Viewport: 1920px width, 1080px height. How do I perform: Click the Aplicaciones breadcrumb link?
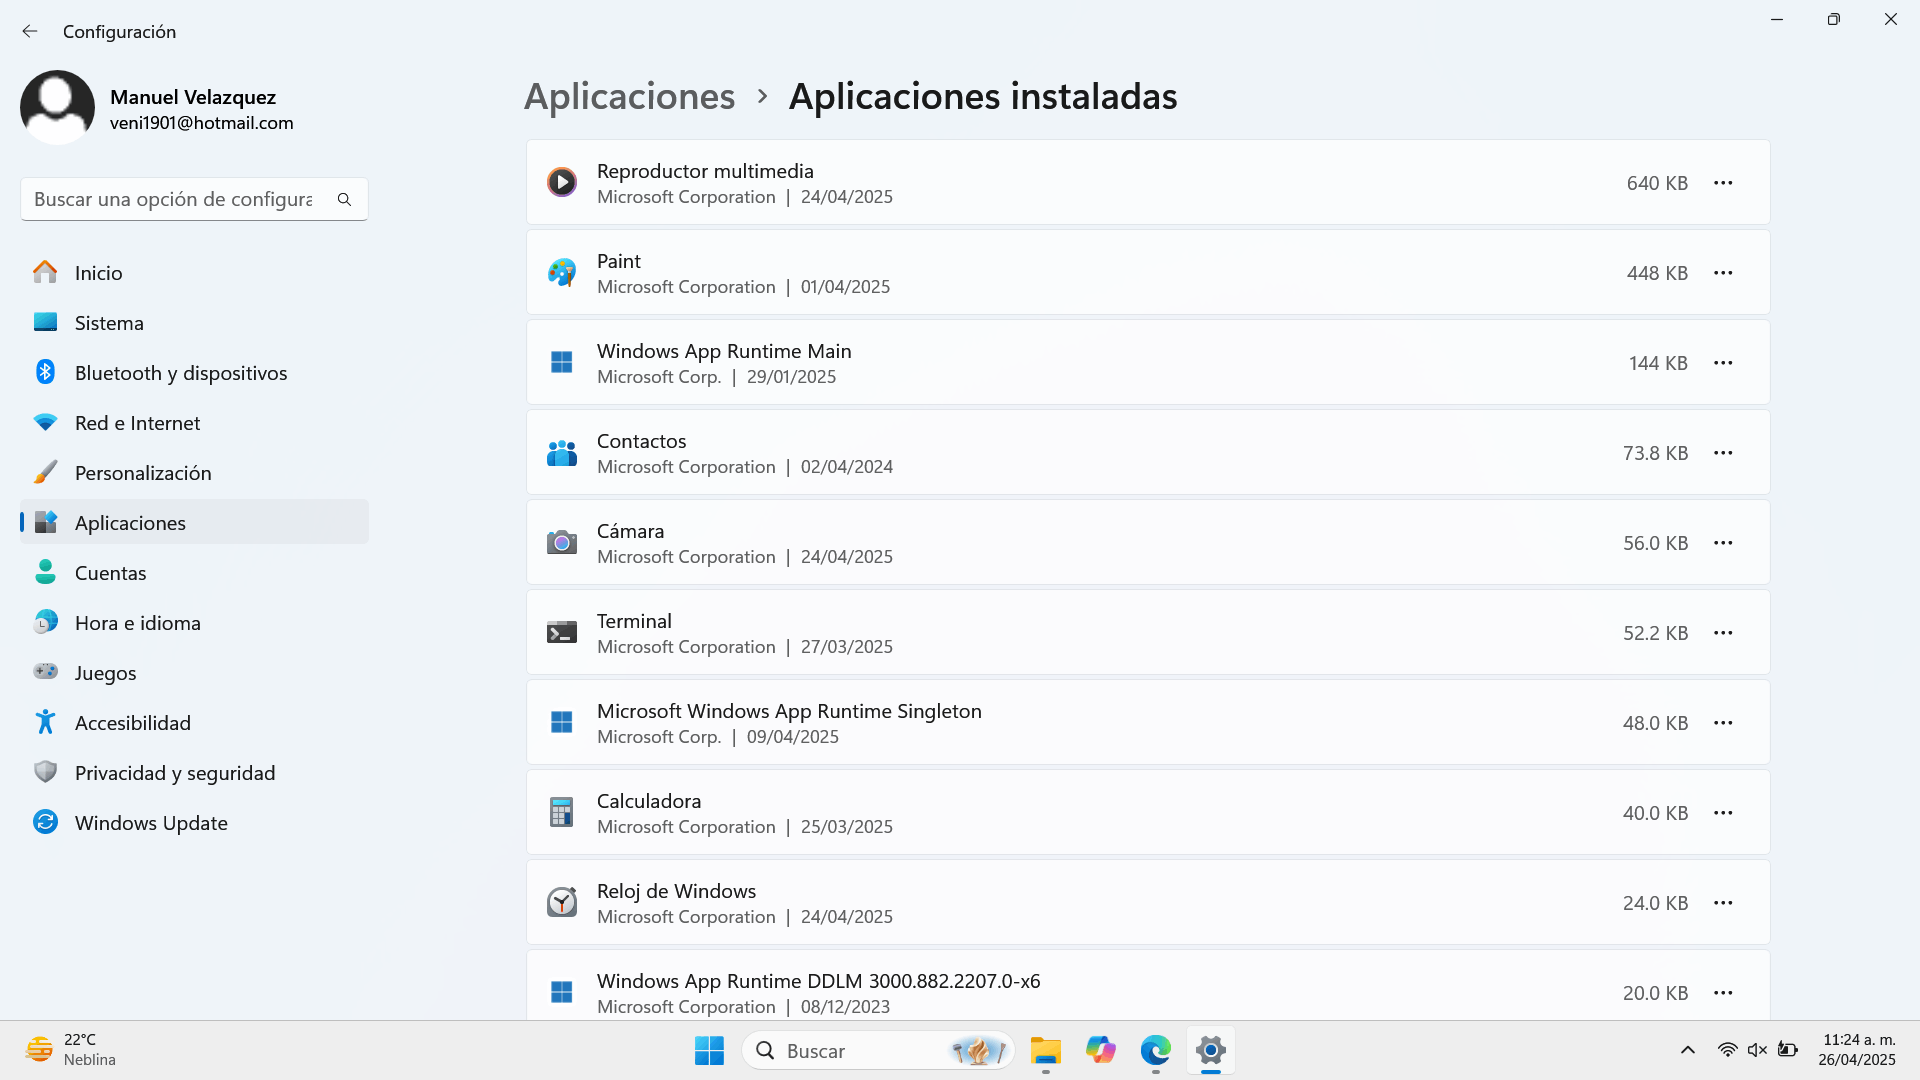pyautogui.click(x=629, y=96)
